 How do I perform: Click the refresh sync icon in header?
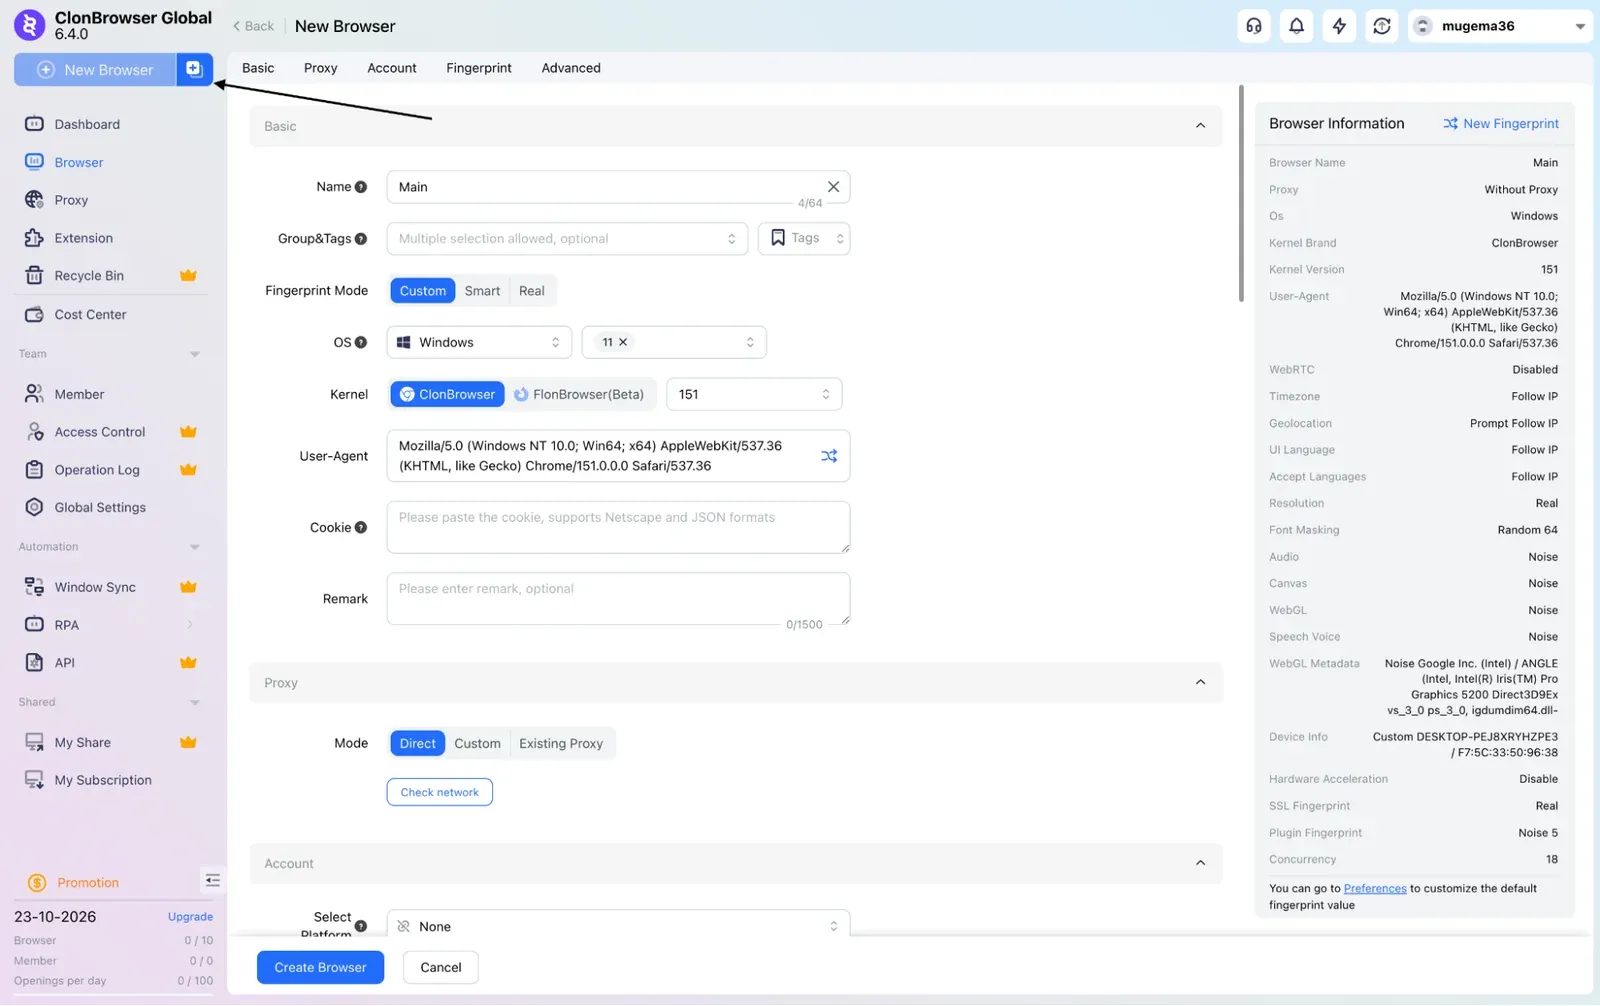click(x=1382, y=26)
